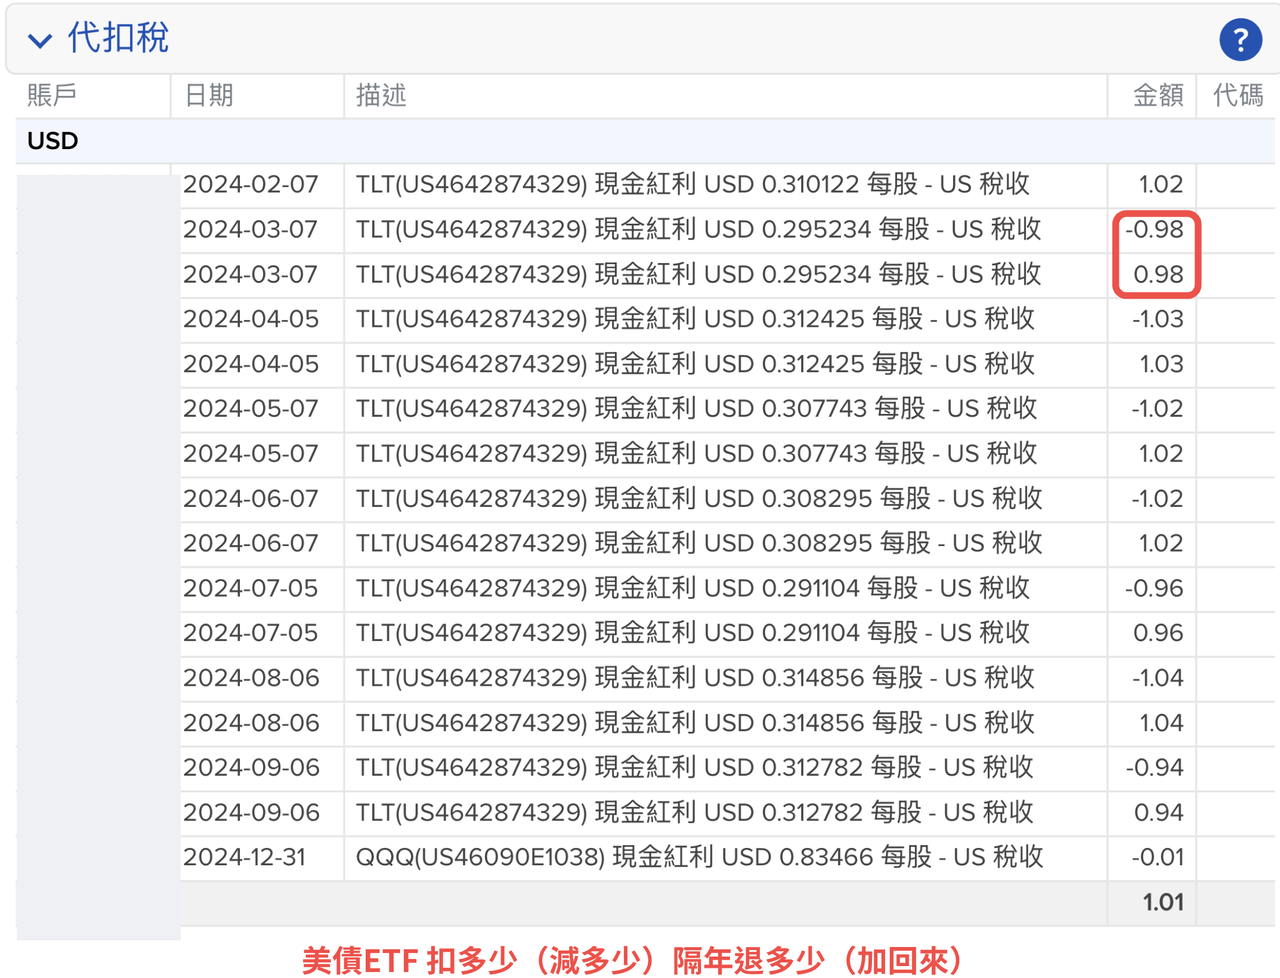The image size is (1280, 978).
Task: Click the 代碼 column header
Action: click(x=1237, y=95)
